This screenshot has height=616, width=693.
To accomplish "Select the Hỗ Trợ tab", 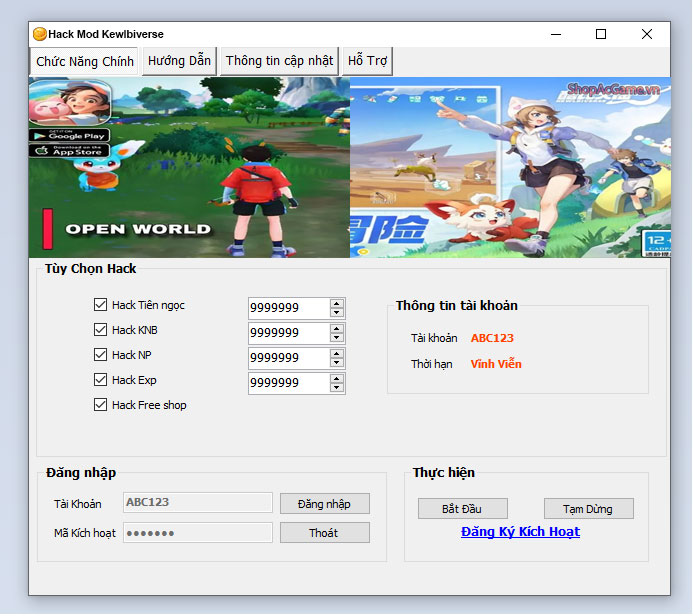I will tap(367, 61).
